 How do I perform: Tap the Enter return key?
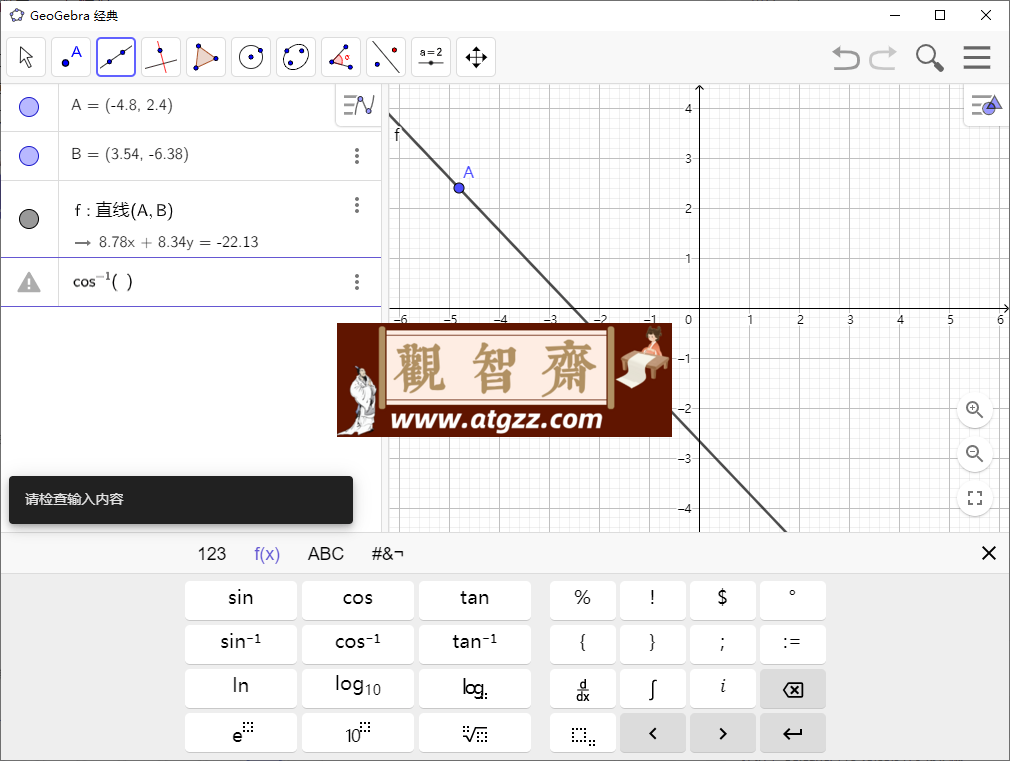pyautogui.click(x=793, y=733)
